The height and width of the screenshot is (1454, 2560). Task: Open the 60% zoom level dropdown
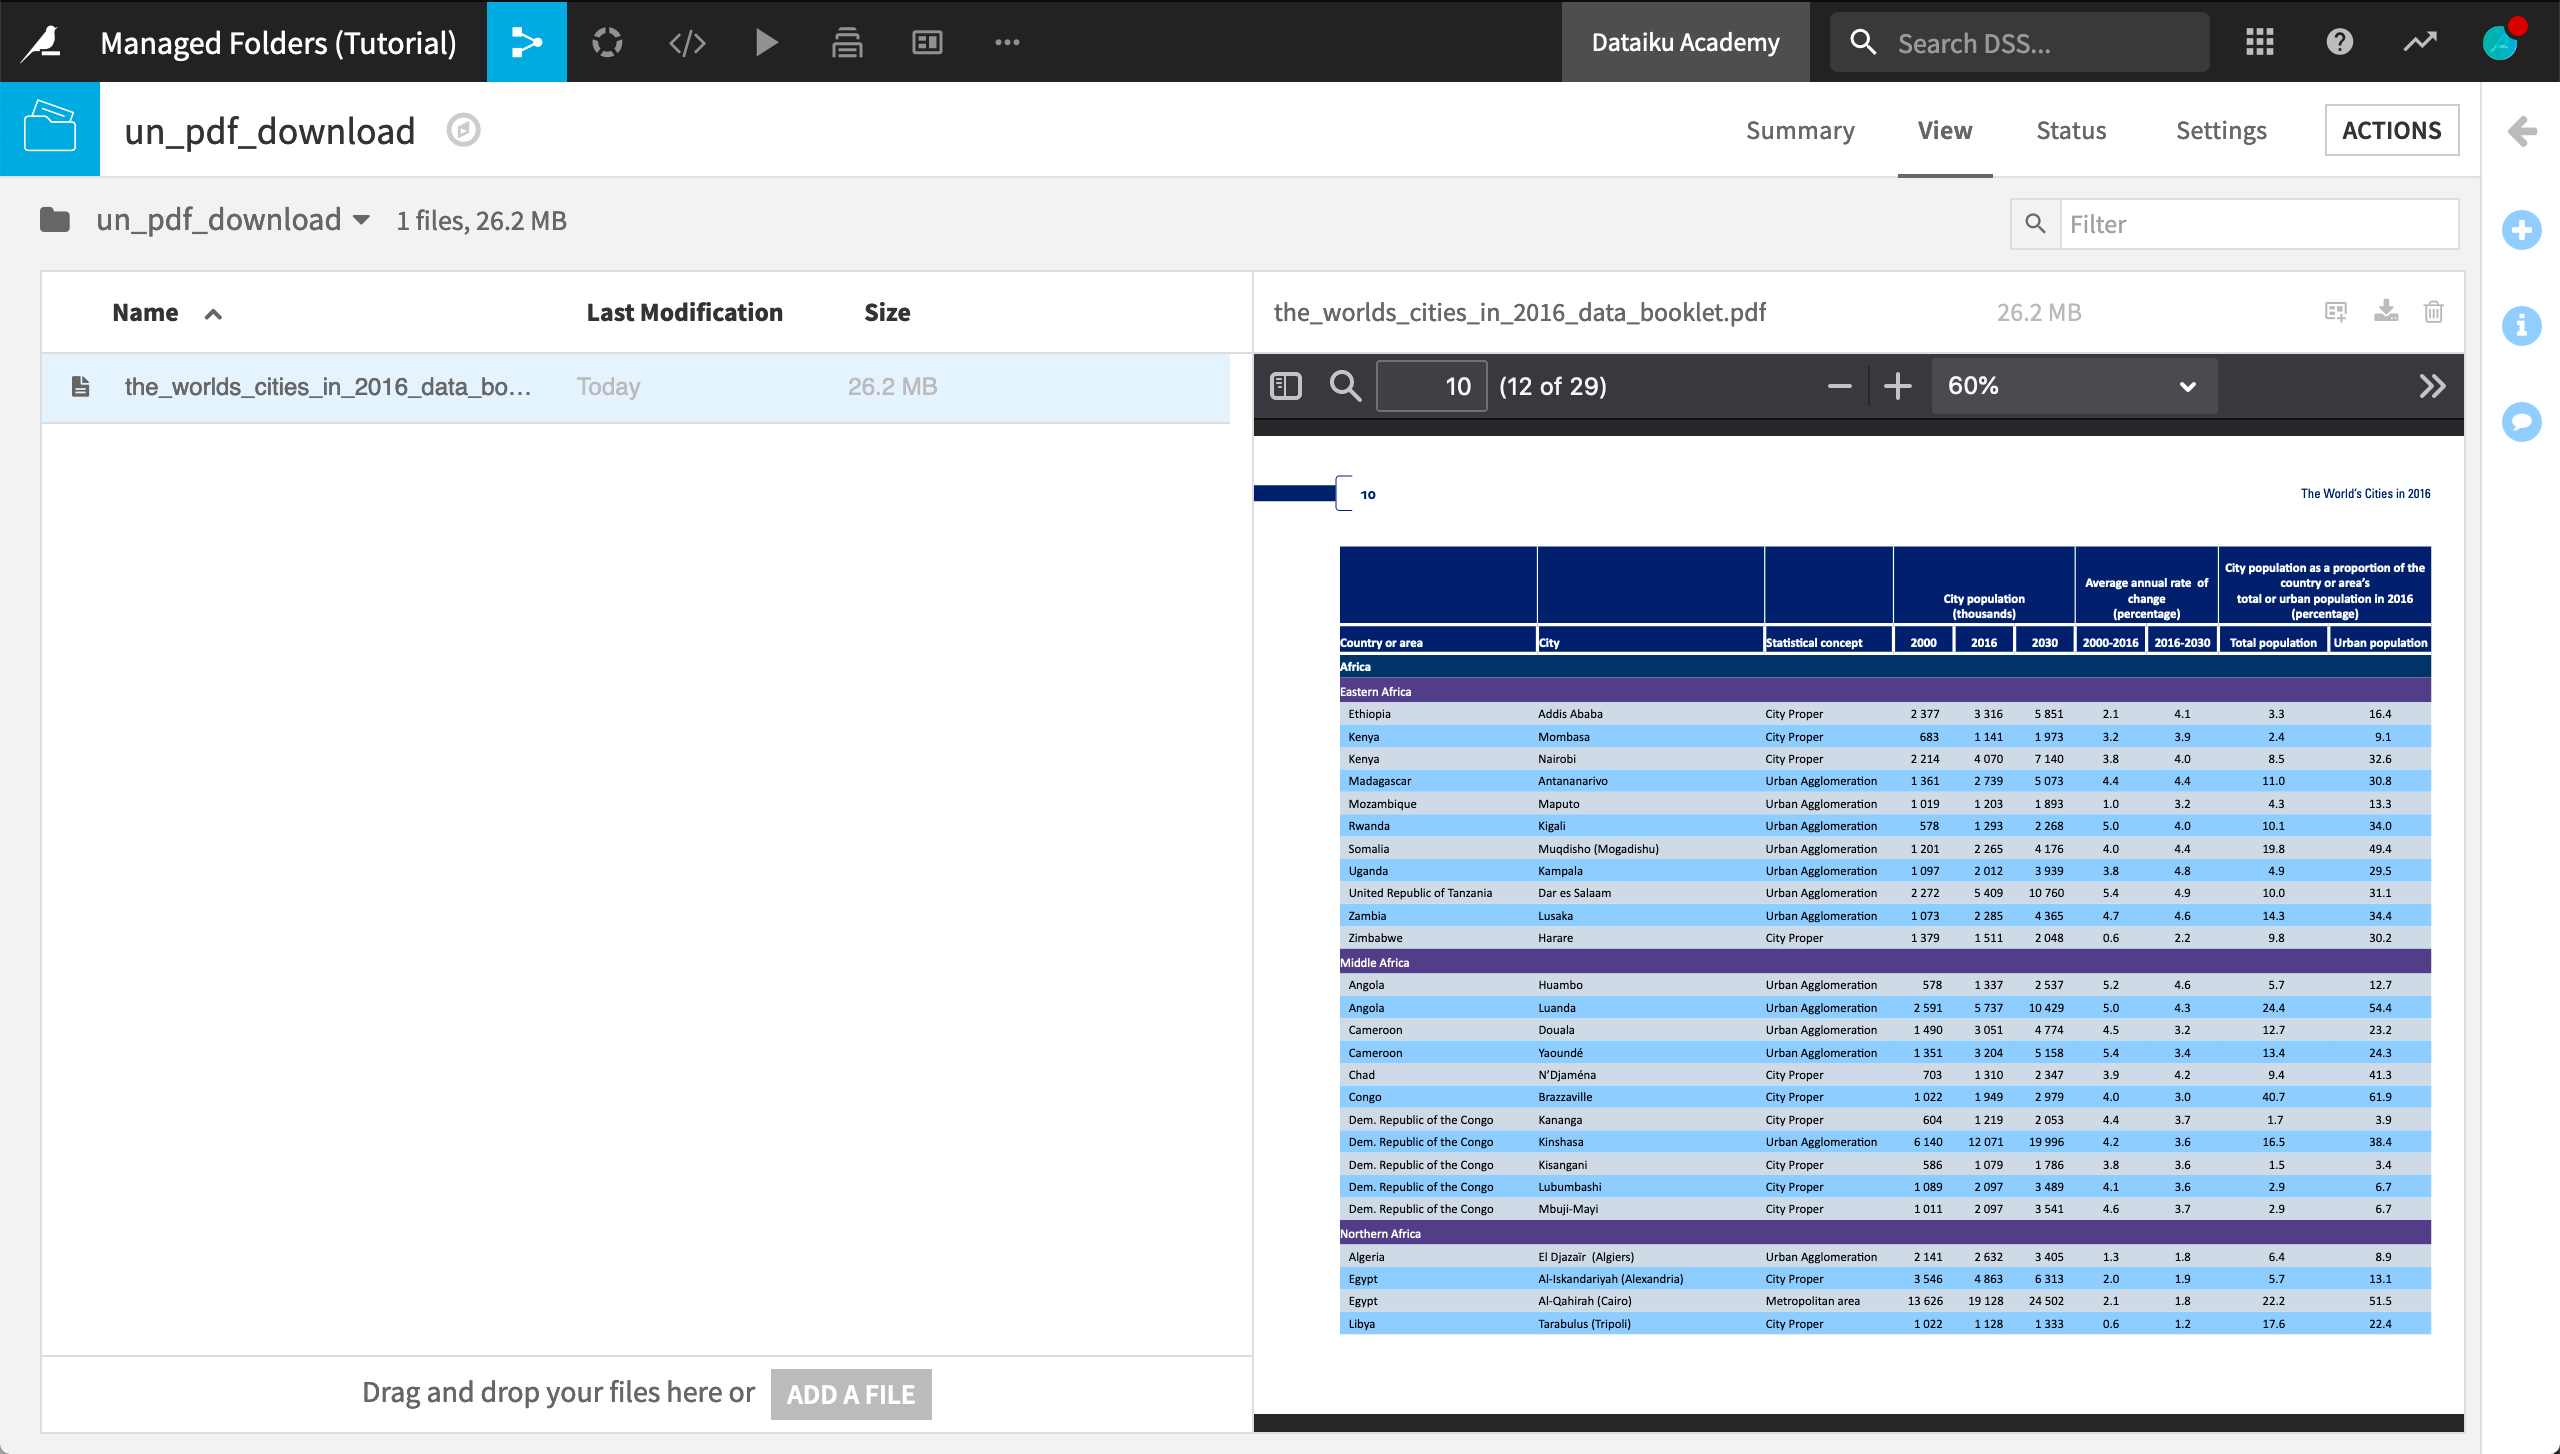tap(2073, 386)
